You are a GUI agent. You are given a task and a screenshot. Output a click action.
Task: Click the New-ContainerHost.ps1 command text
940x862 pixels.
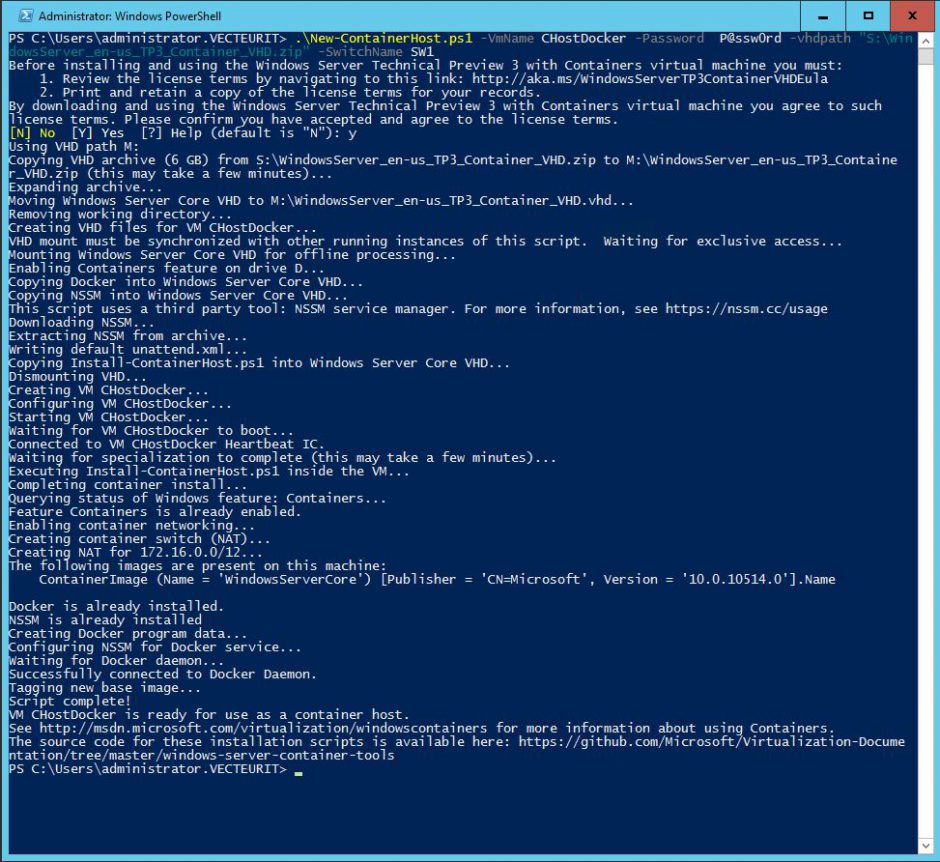tap(384, 38)
